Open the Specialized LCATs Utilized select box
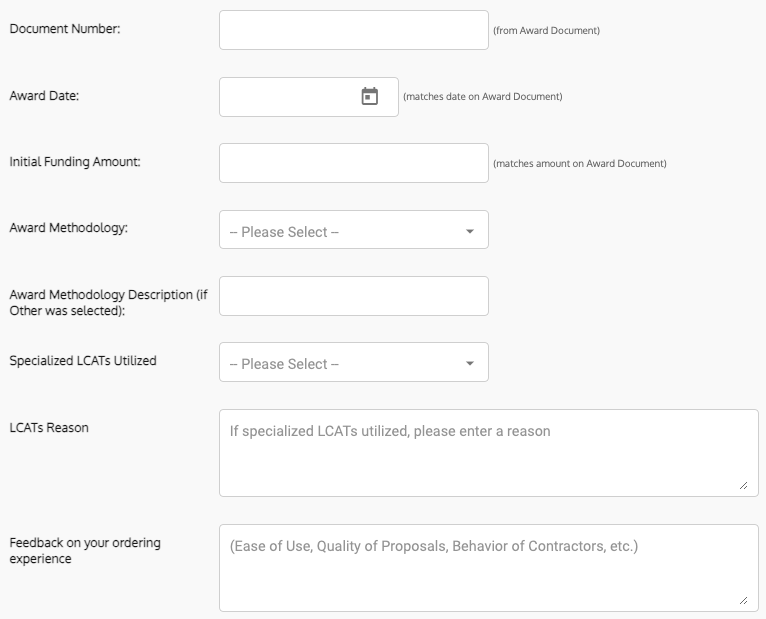Screen dimensions: 766x619 click(x=354, y=362)
